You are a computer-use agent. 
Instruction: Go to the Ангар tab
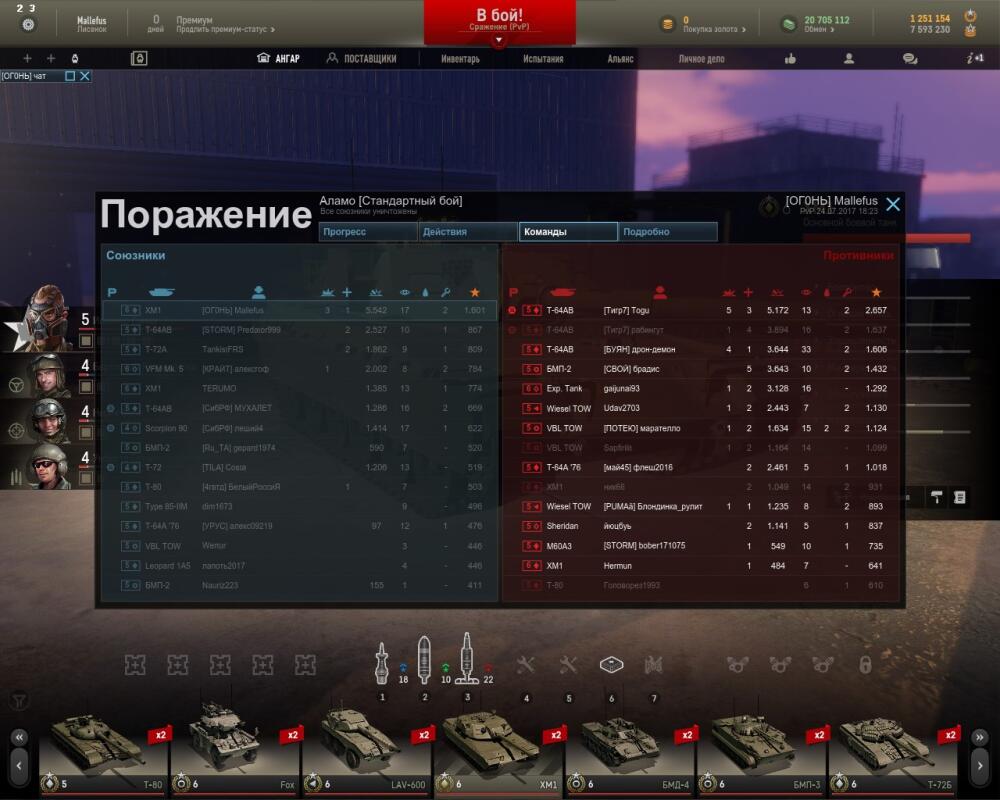[278, 58]
